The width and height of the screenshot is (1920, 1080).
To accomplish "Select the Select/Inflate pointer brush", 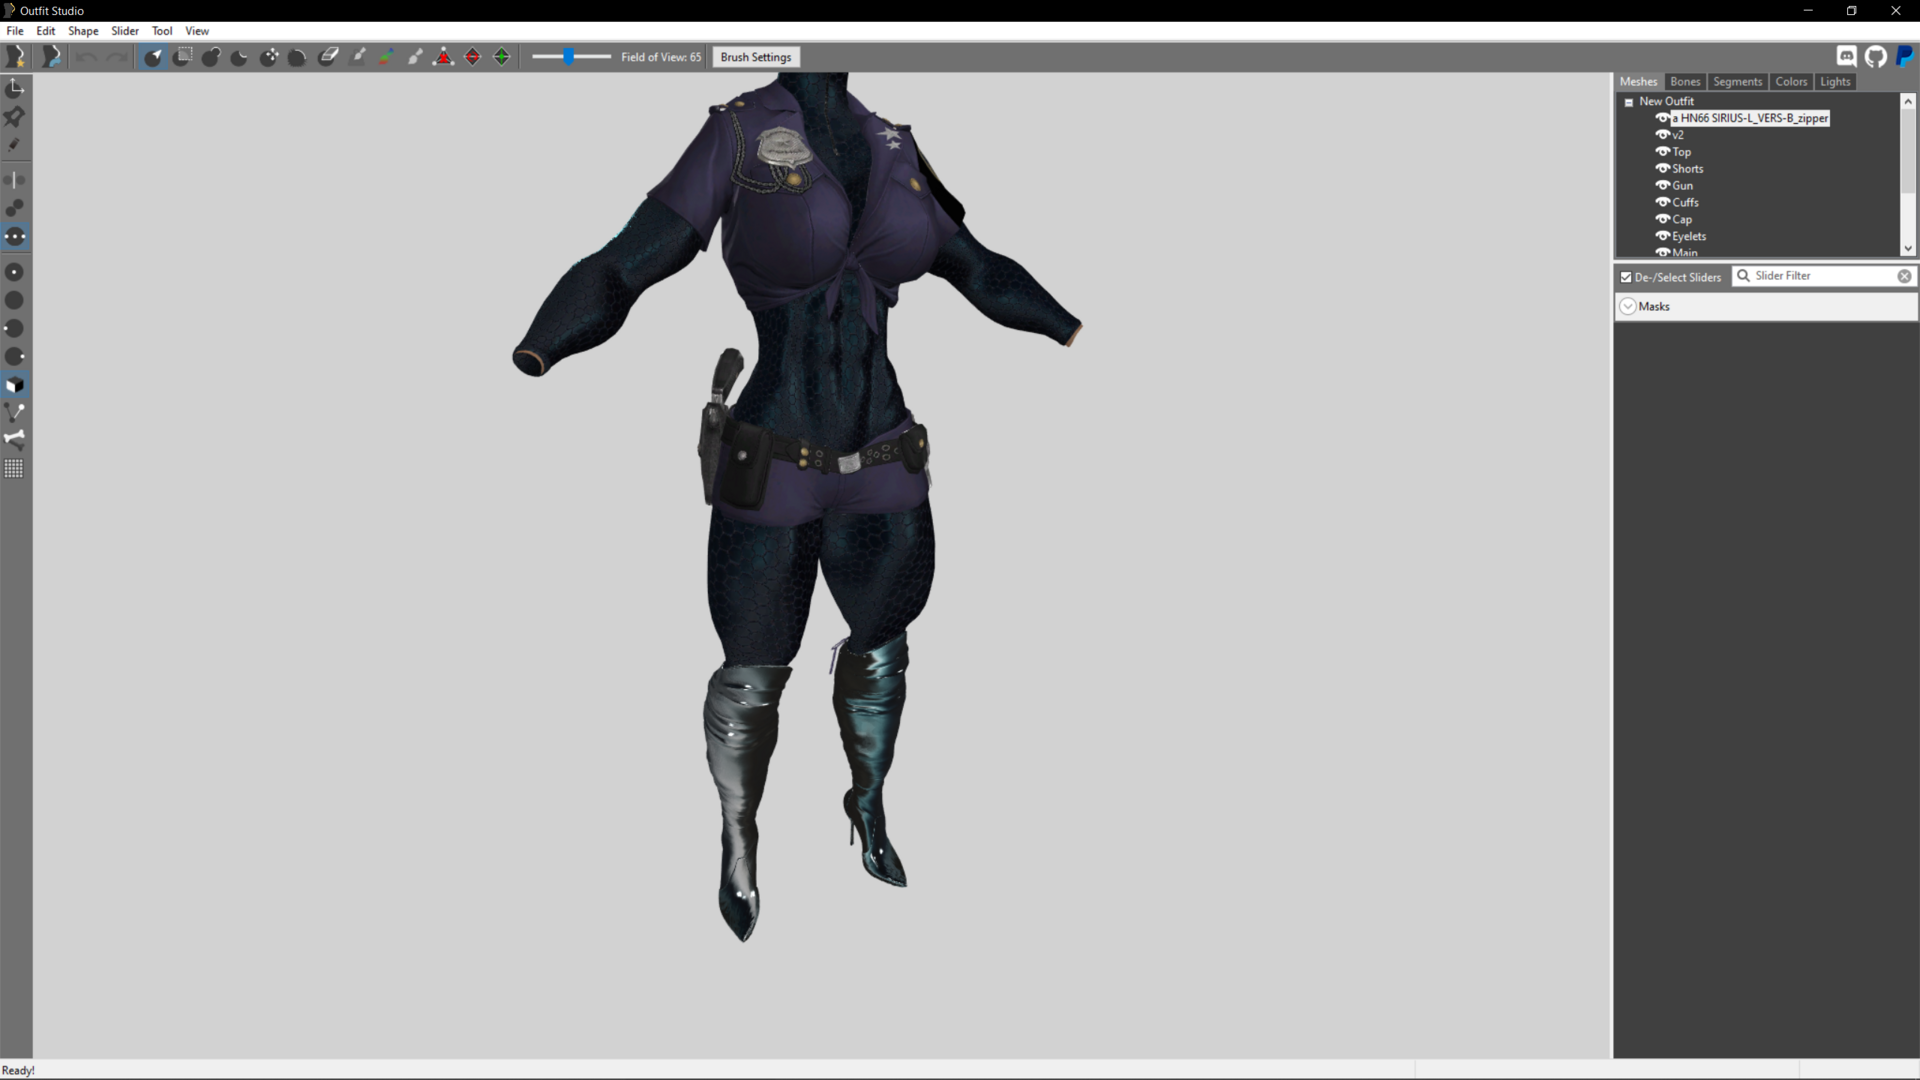I will pyautogui.click(x=153, y=57).
